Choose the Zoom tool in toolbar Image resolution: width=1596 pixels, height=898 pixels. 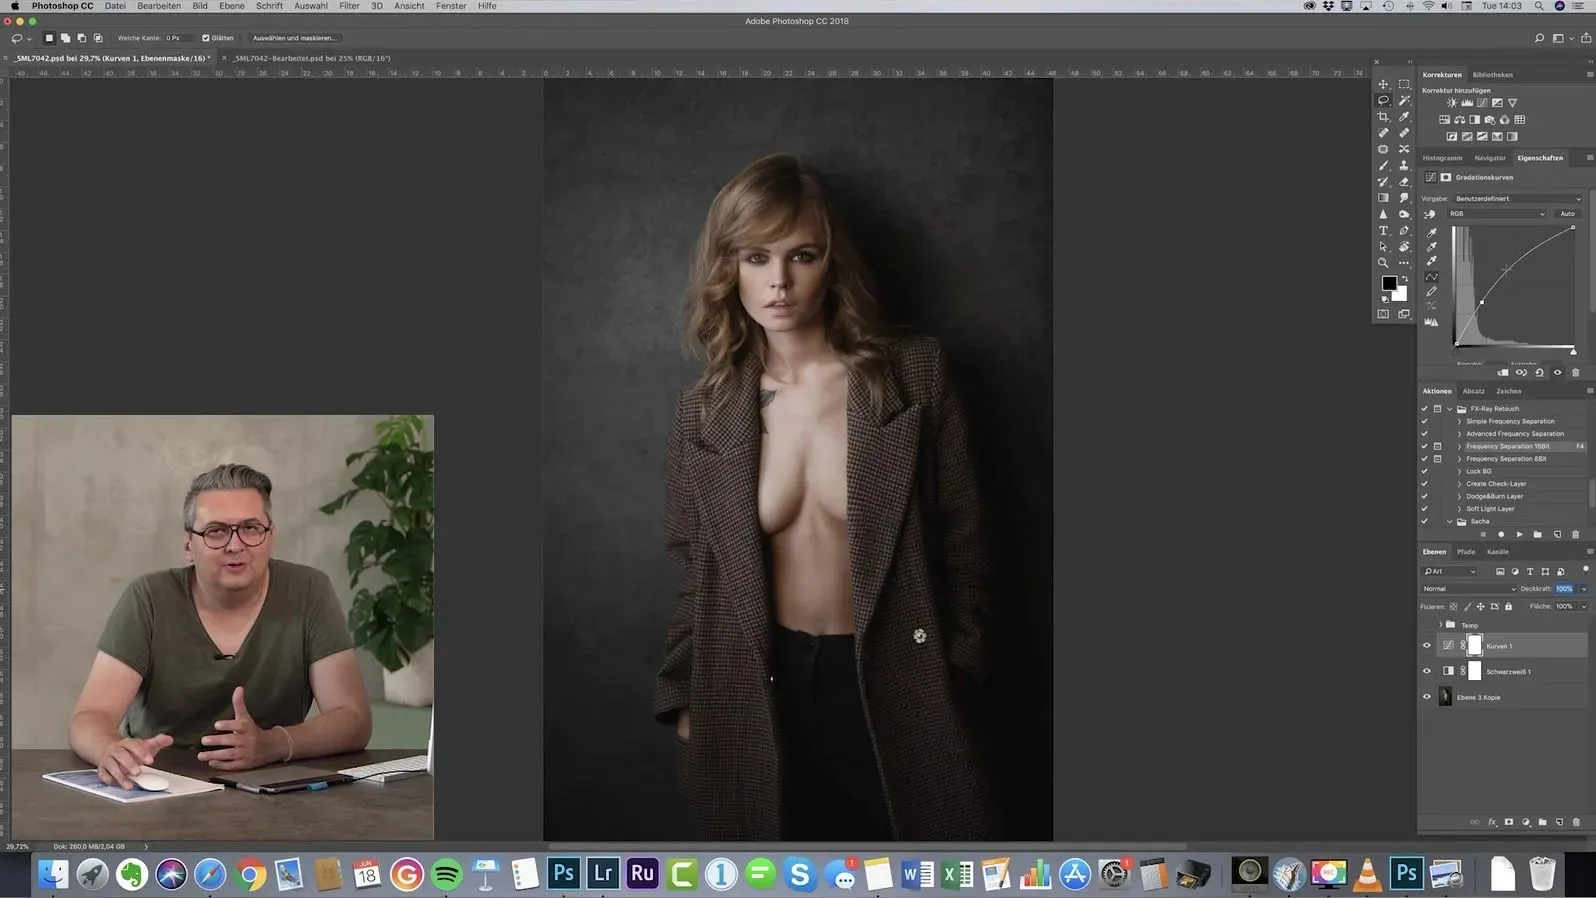pyautogui.click(x=1383, y=263)
